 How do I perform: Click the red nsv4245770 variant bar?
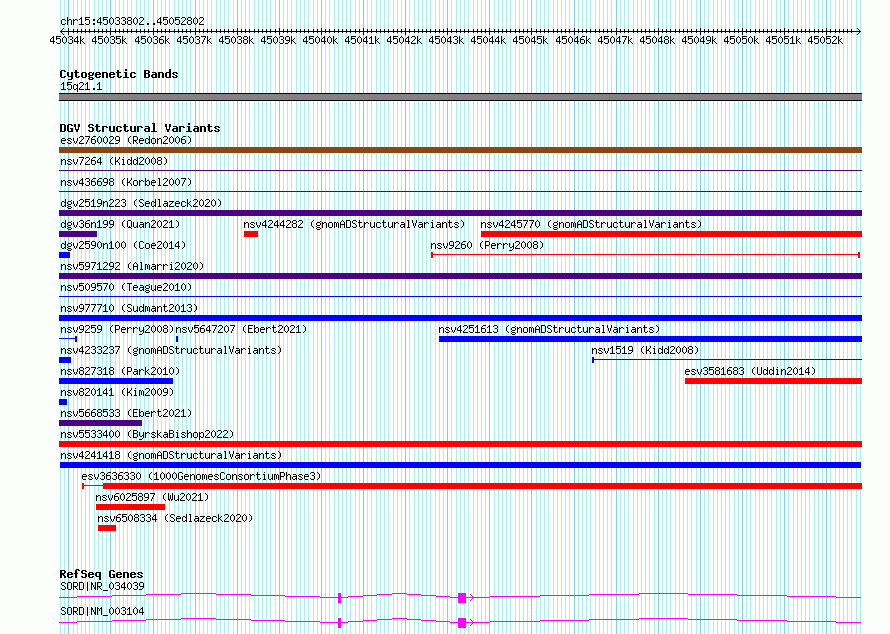coord(671,234)
